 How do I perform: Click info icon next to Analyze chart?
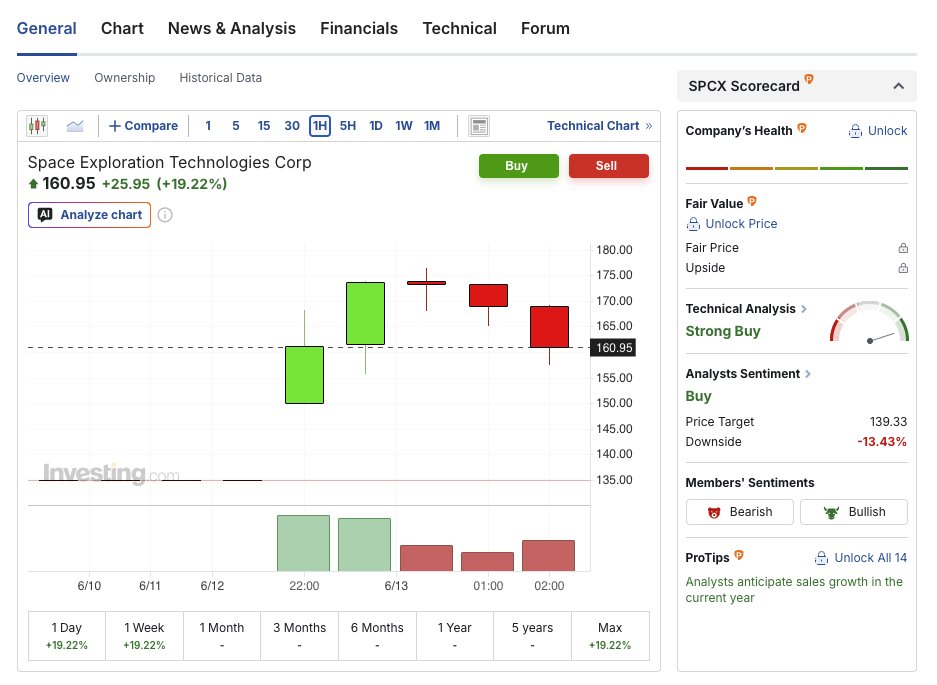point(165,215)
